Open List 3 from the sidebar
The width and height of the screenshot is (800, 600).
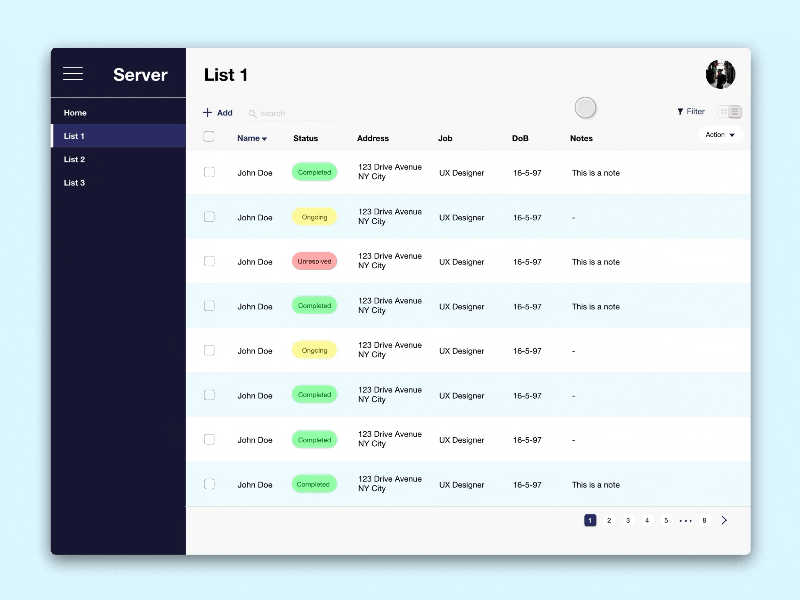tap(74, 182)
